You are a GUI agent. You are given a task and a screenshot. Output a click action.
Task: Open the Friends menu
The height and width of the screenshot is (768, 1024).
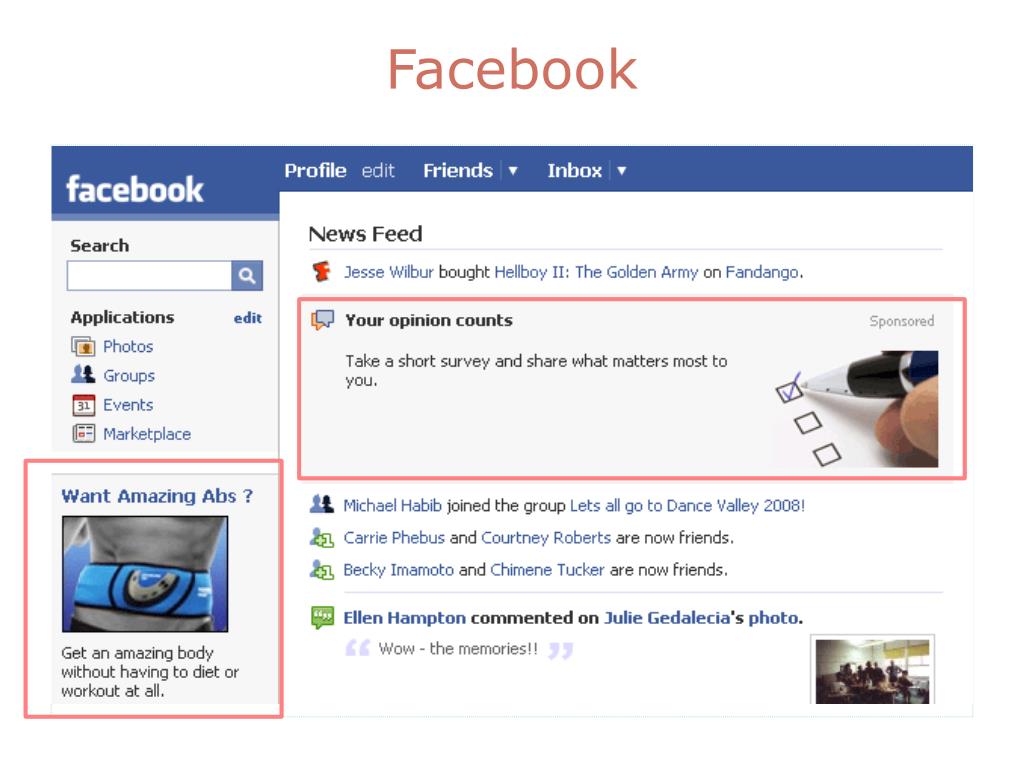(457, 170)
